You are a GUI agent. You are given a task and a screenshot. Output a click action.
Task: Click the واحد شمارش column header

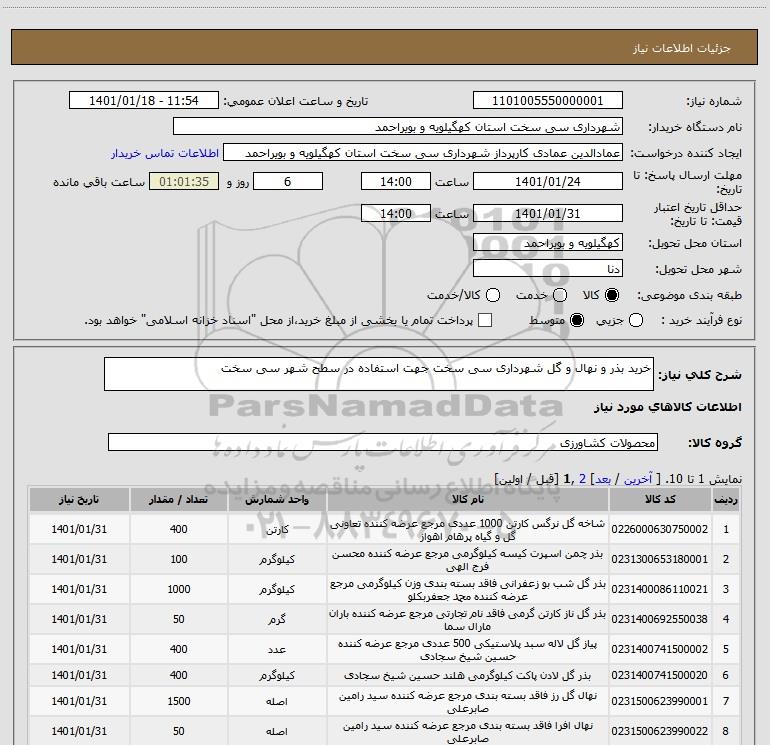click(277, 499)
